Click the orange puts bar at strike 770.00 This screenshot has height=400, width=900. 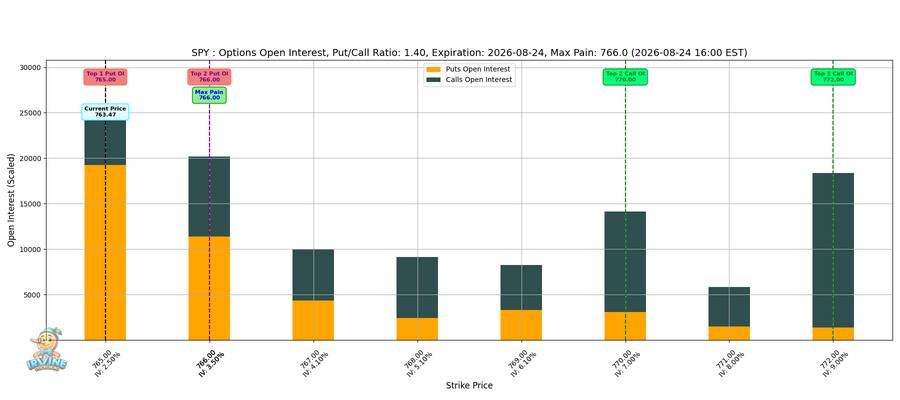pyautogui.click(x=625, y=326)
